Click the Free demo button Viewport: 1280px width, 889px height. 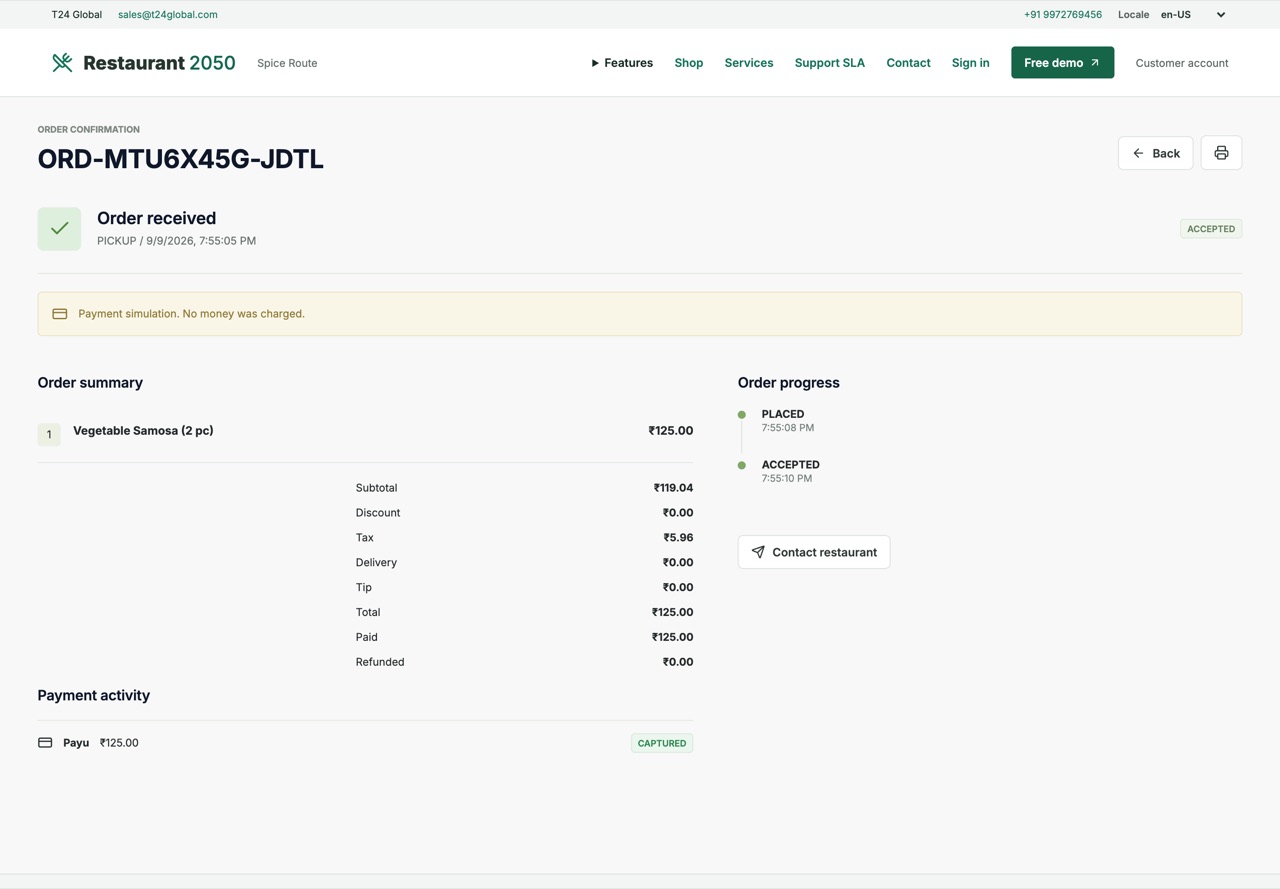click(1062, 62)
